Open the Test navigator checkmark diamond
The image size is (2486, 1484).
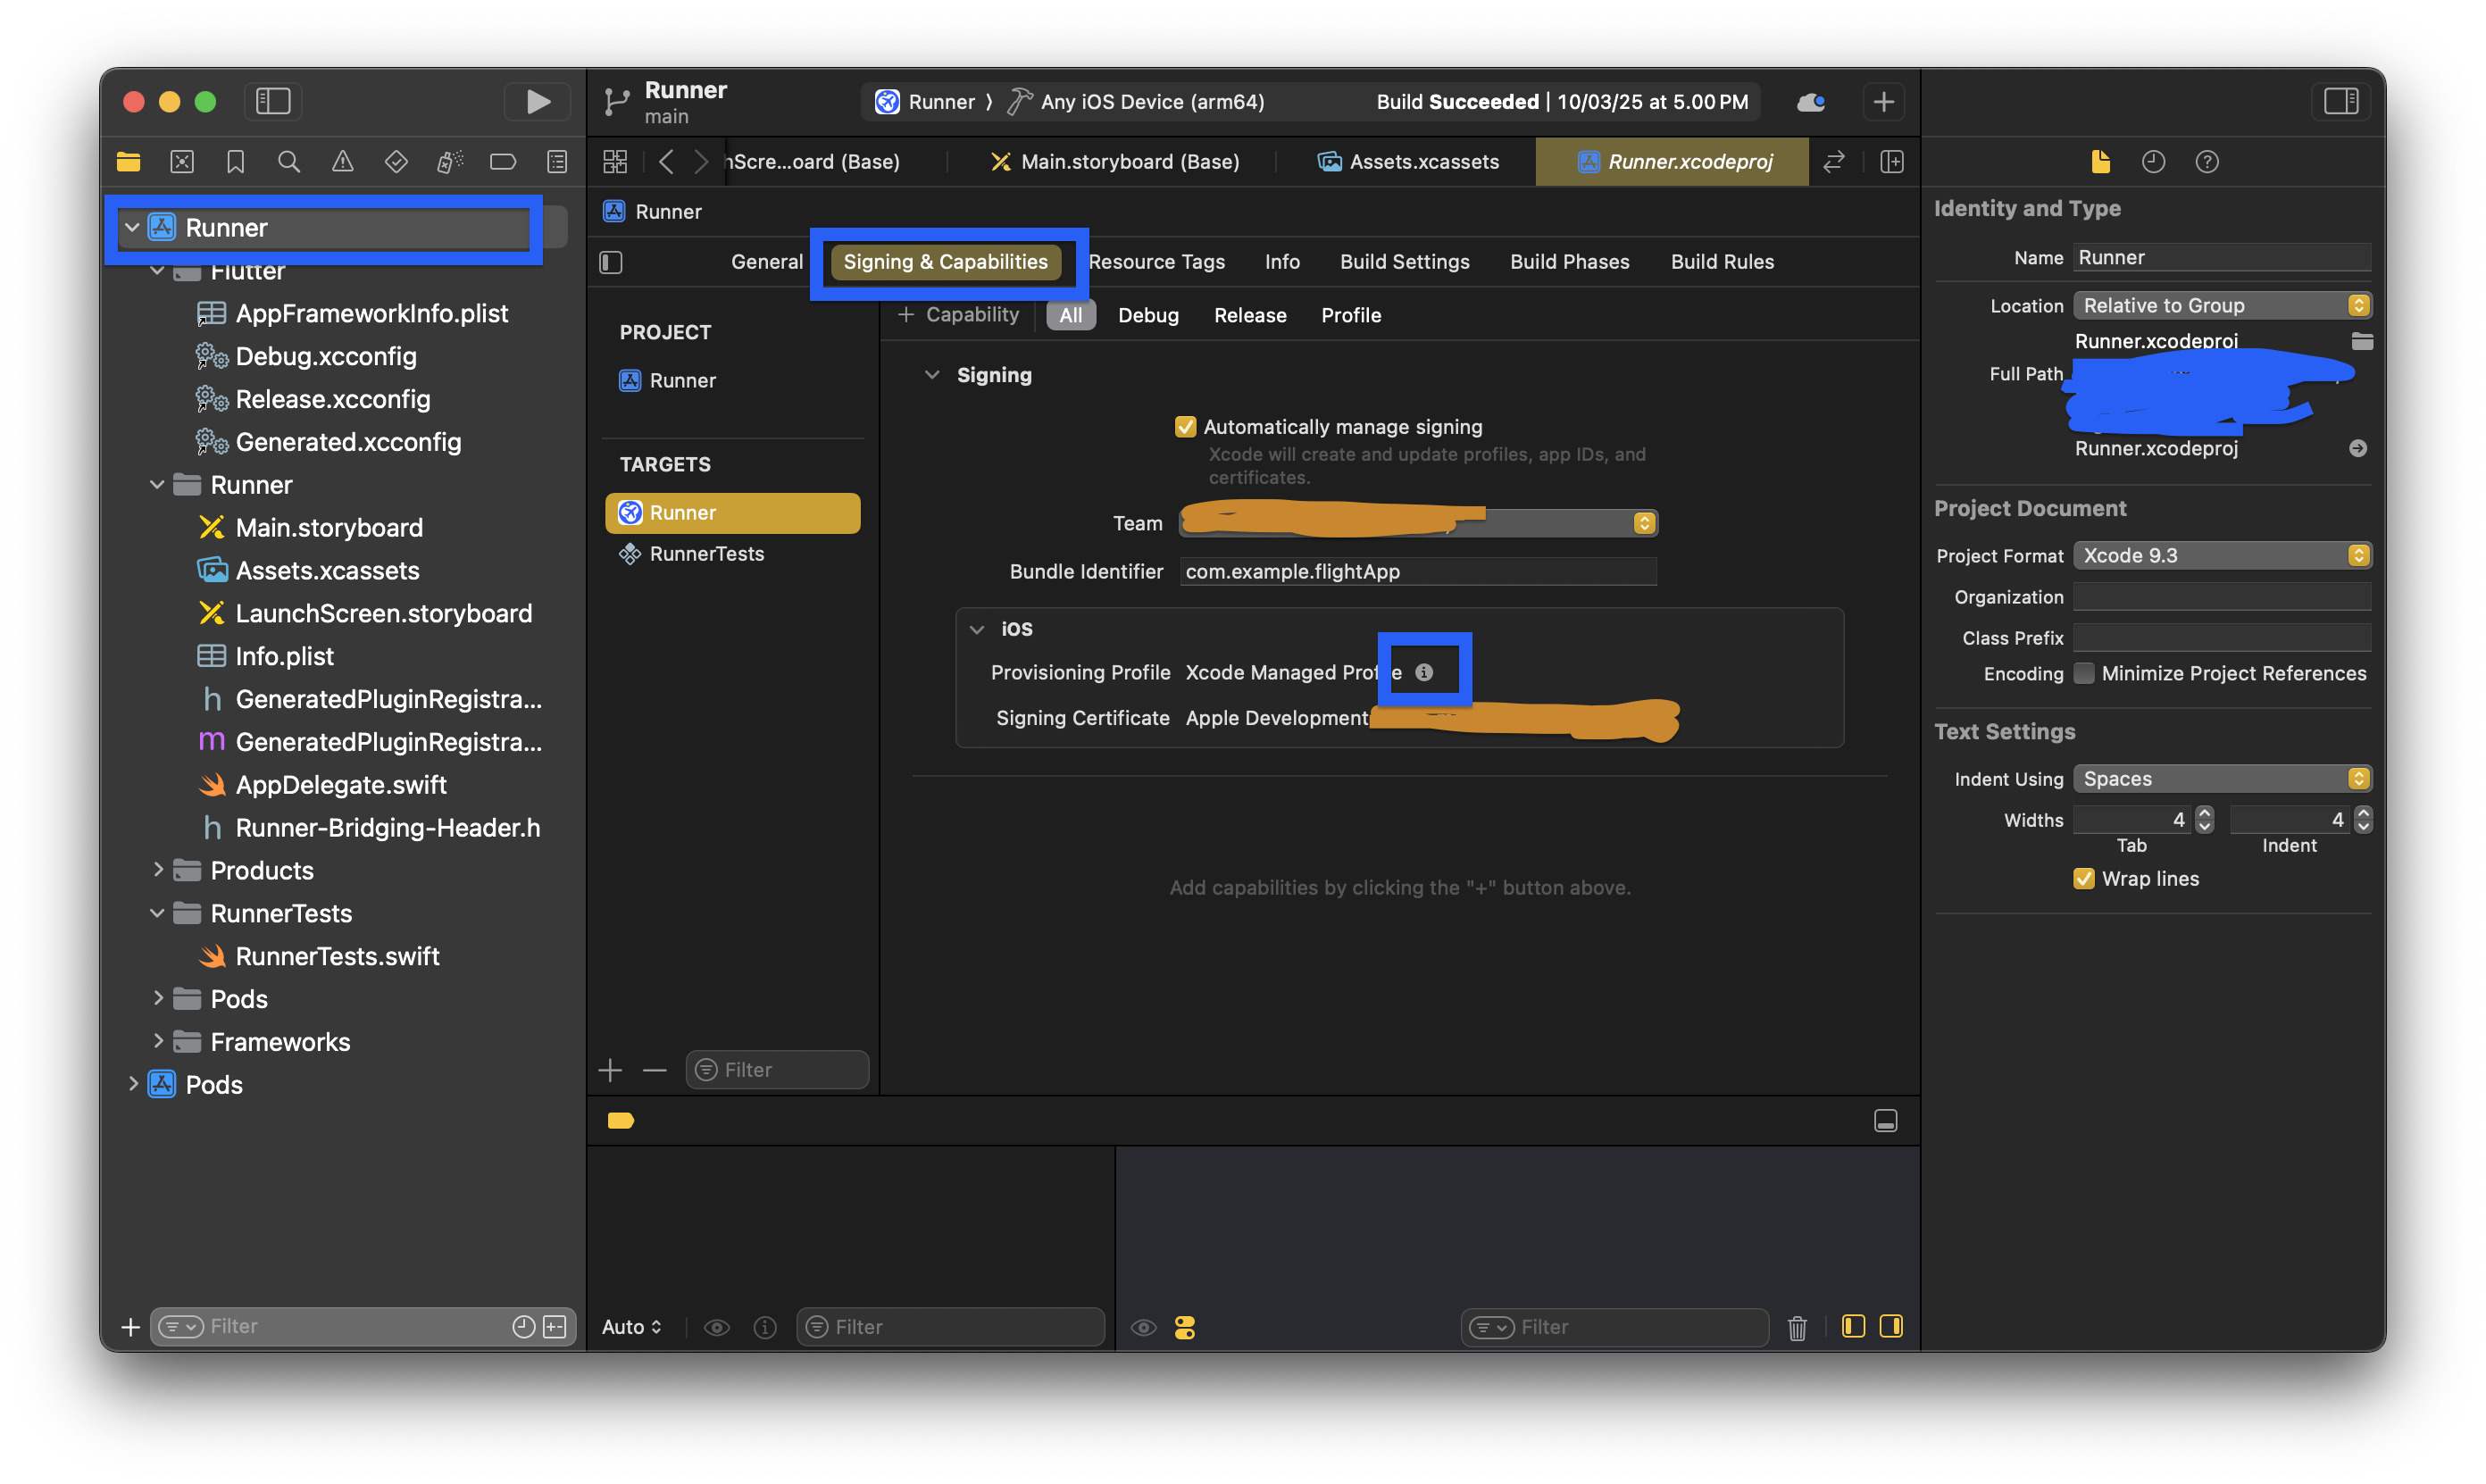396,161
